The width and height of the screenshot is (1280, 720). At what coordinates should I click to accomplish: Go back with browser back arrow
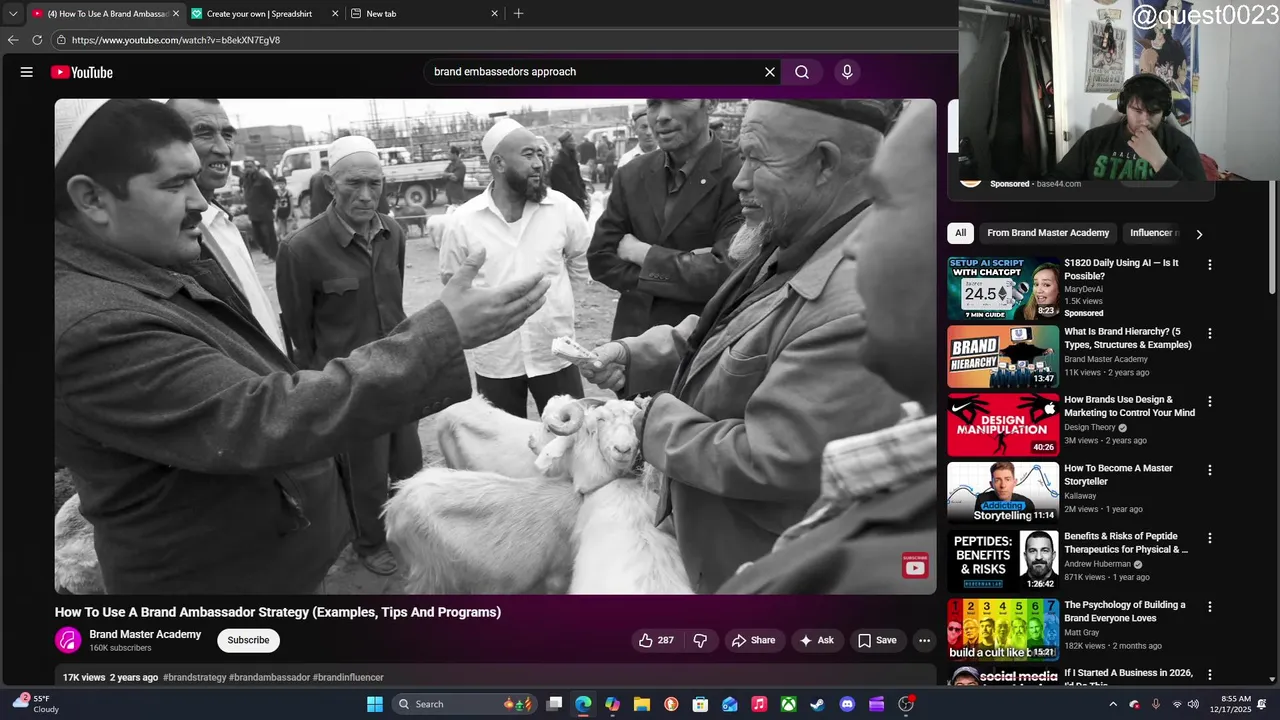[x=13, y=40]
